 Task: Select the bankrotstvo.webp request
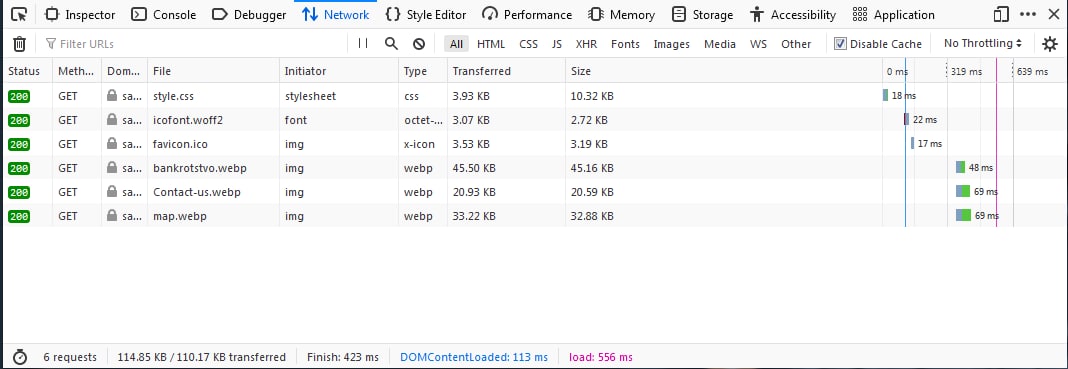[534, 168]
